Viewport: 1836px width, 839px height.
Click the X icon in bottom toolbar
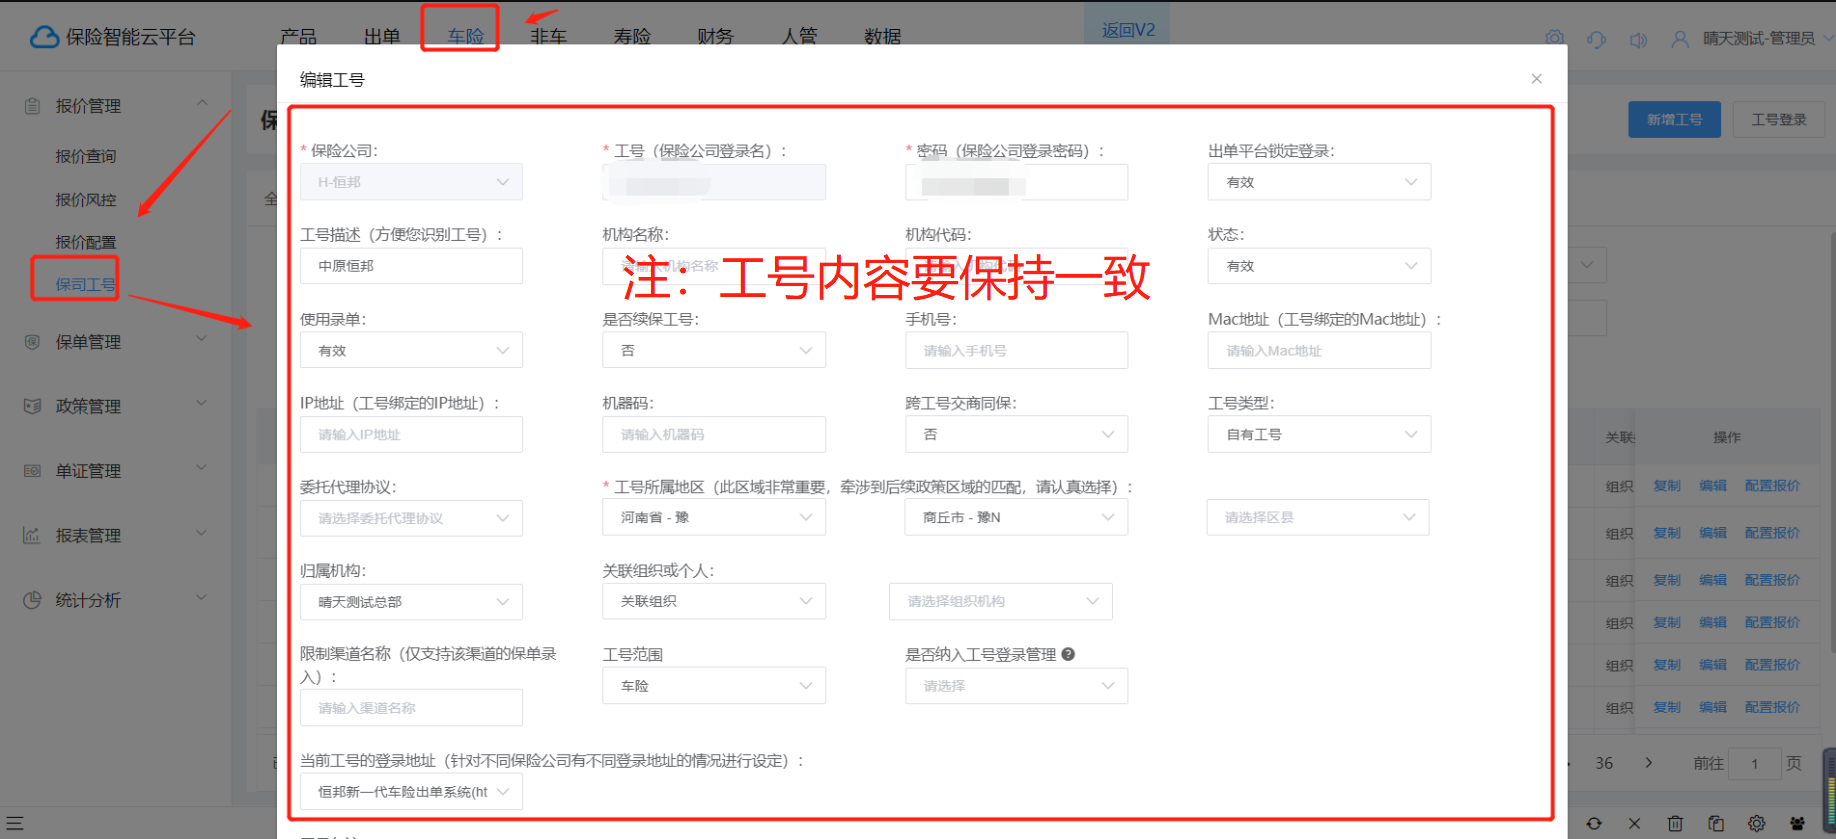(x=1634, y=824)
